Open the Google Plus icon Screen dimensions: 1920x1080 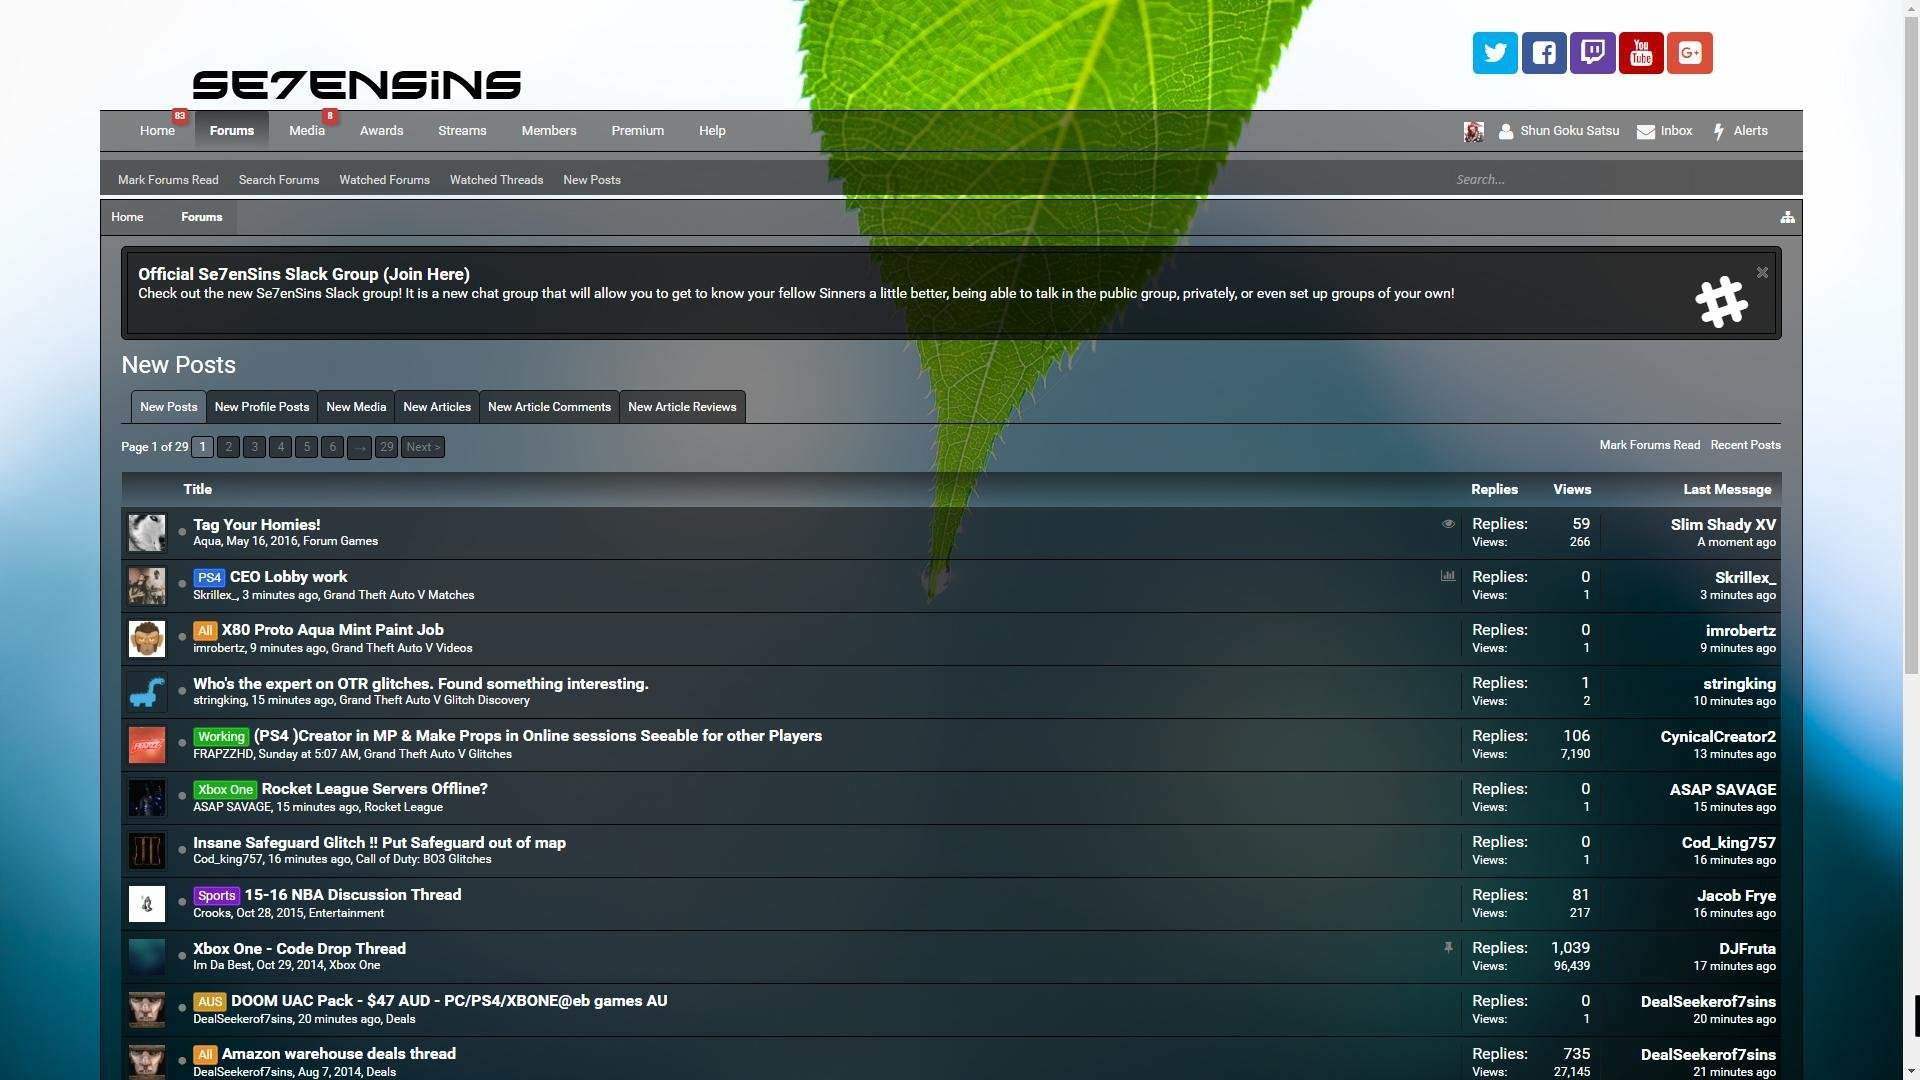point(1690,53)
